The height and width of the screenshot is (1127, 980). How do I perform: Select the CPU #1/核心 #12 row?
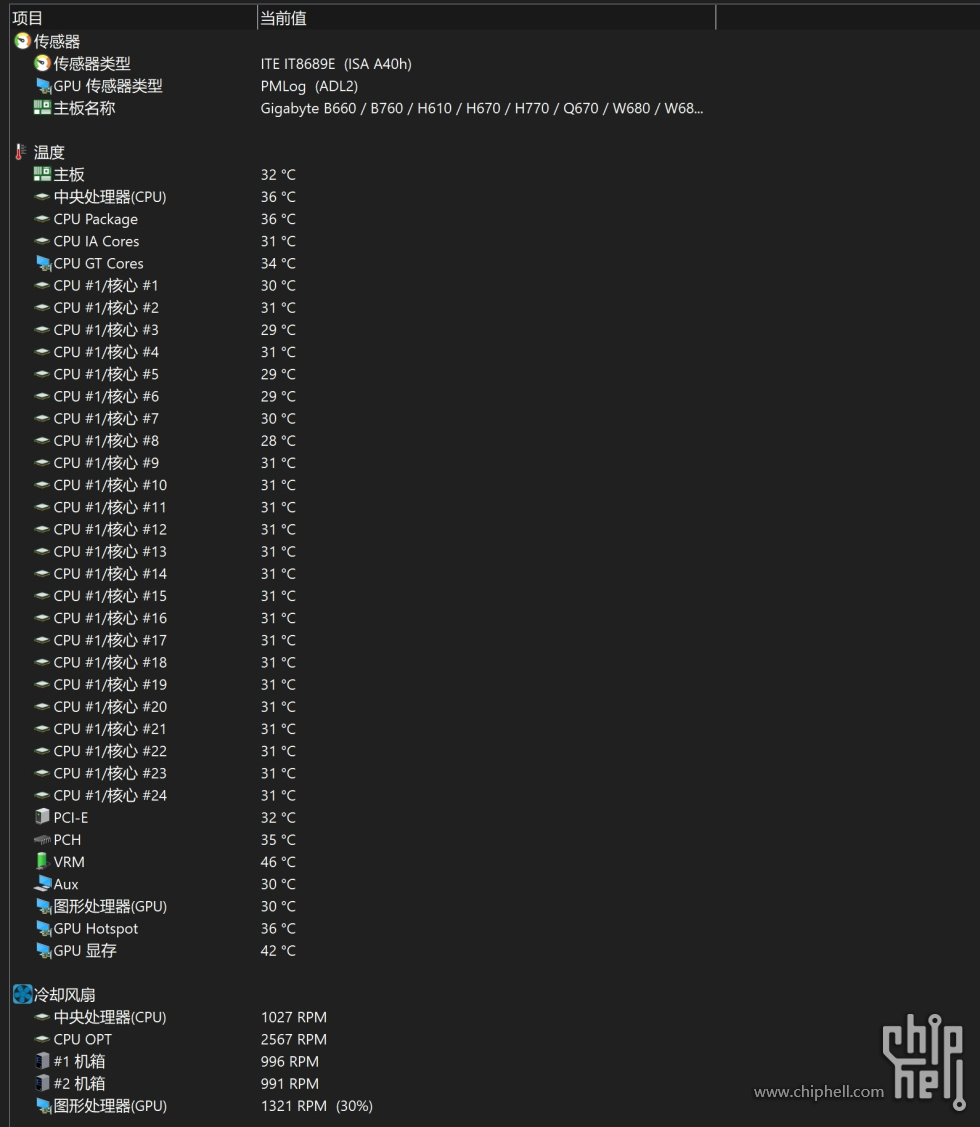point(360,529)
